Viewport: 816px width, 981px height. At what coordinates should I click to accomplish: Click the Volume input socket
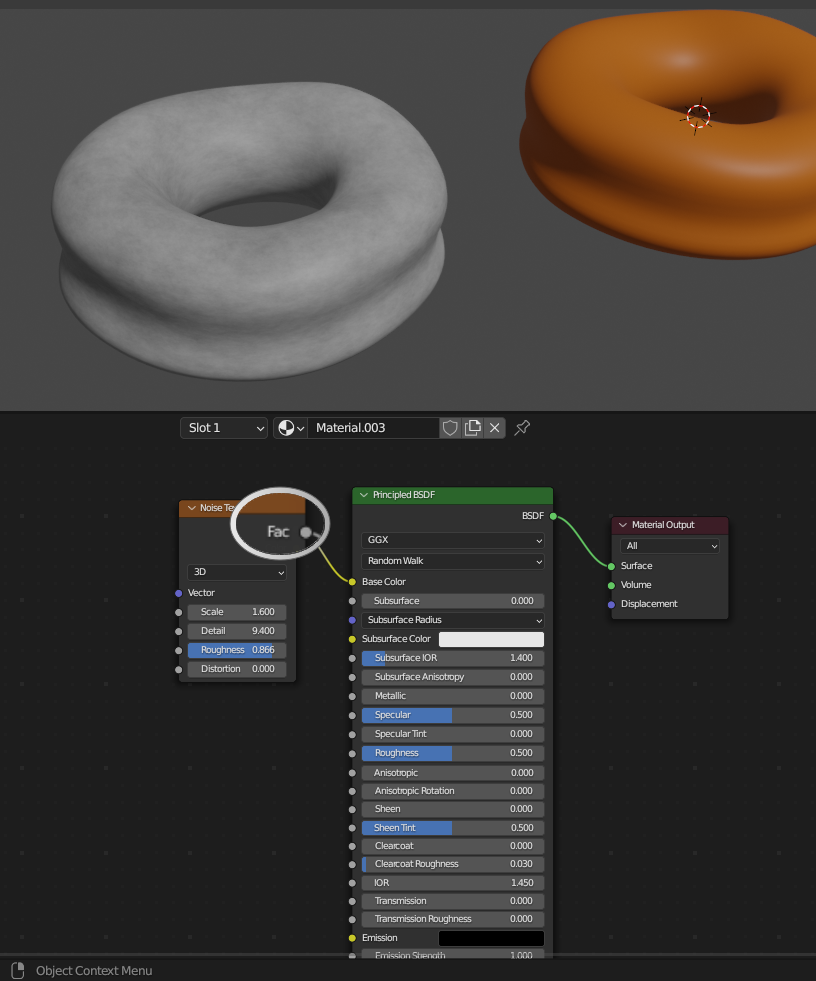tap(611, 586)
